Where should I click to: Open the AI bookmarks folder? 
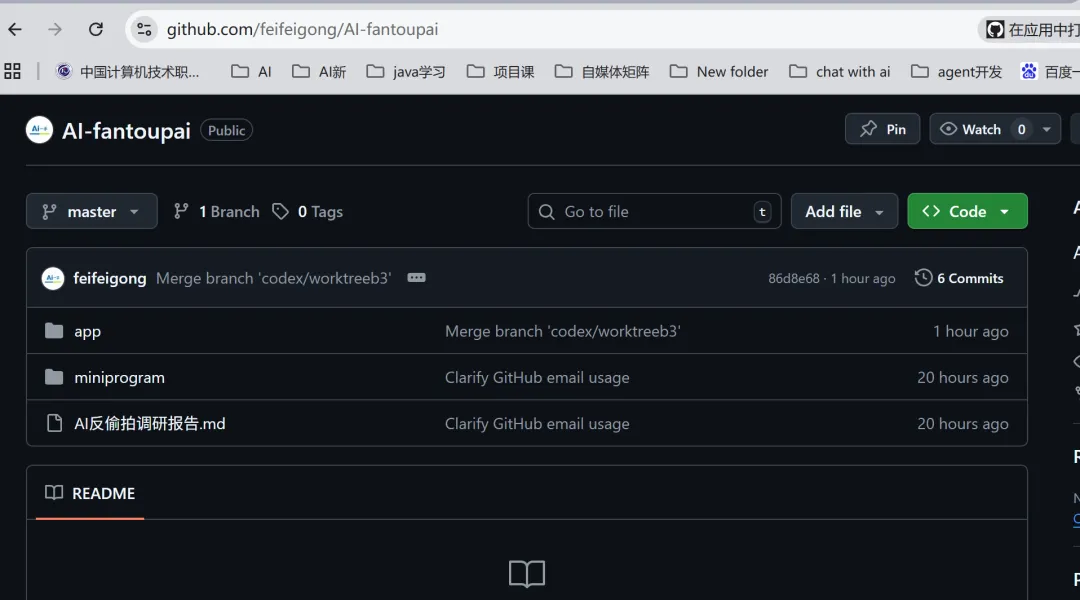coord(251,71)
